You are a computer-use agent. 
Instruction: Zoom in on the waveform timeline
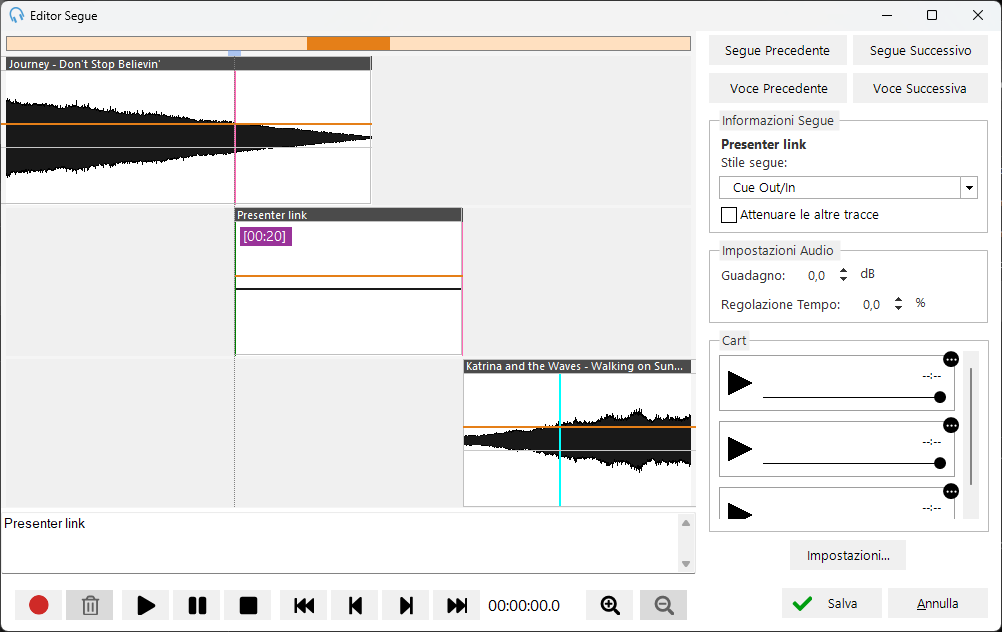coord(610,605)
